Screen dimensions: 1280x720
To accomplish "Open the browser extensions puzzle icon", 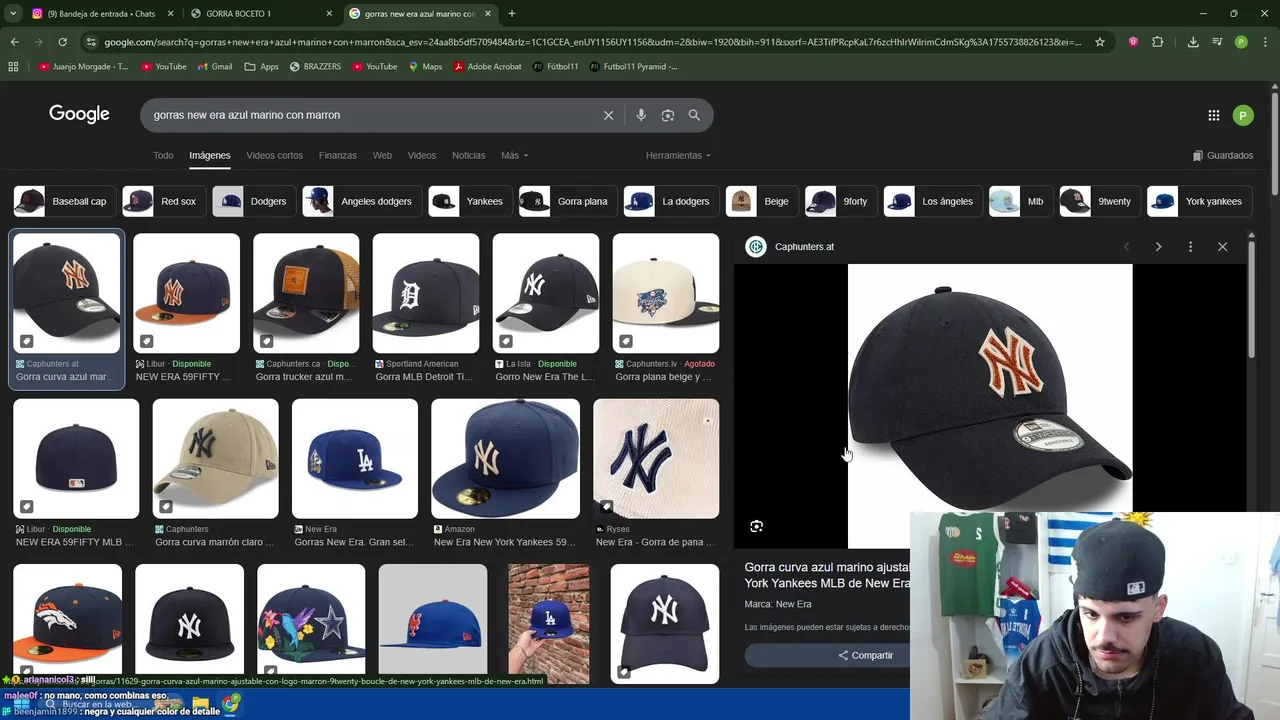I will click(1158, 42).
